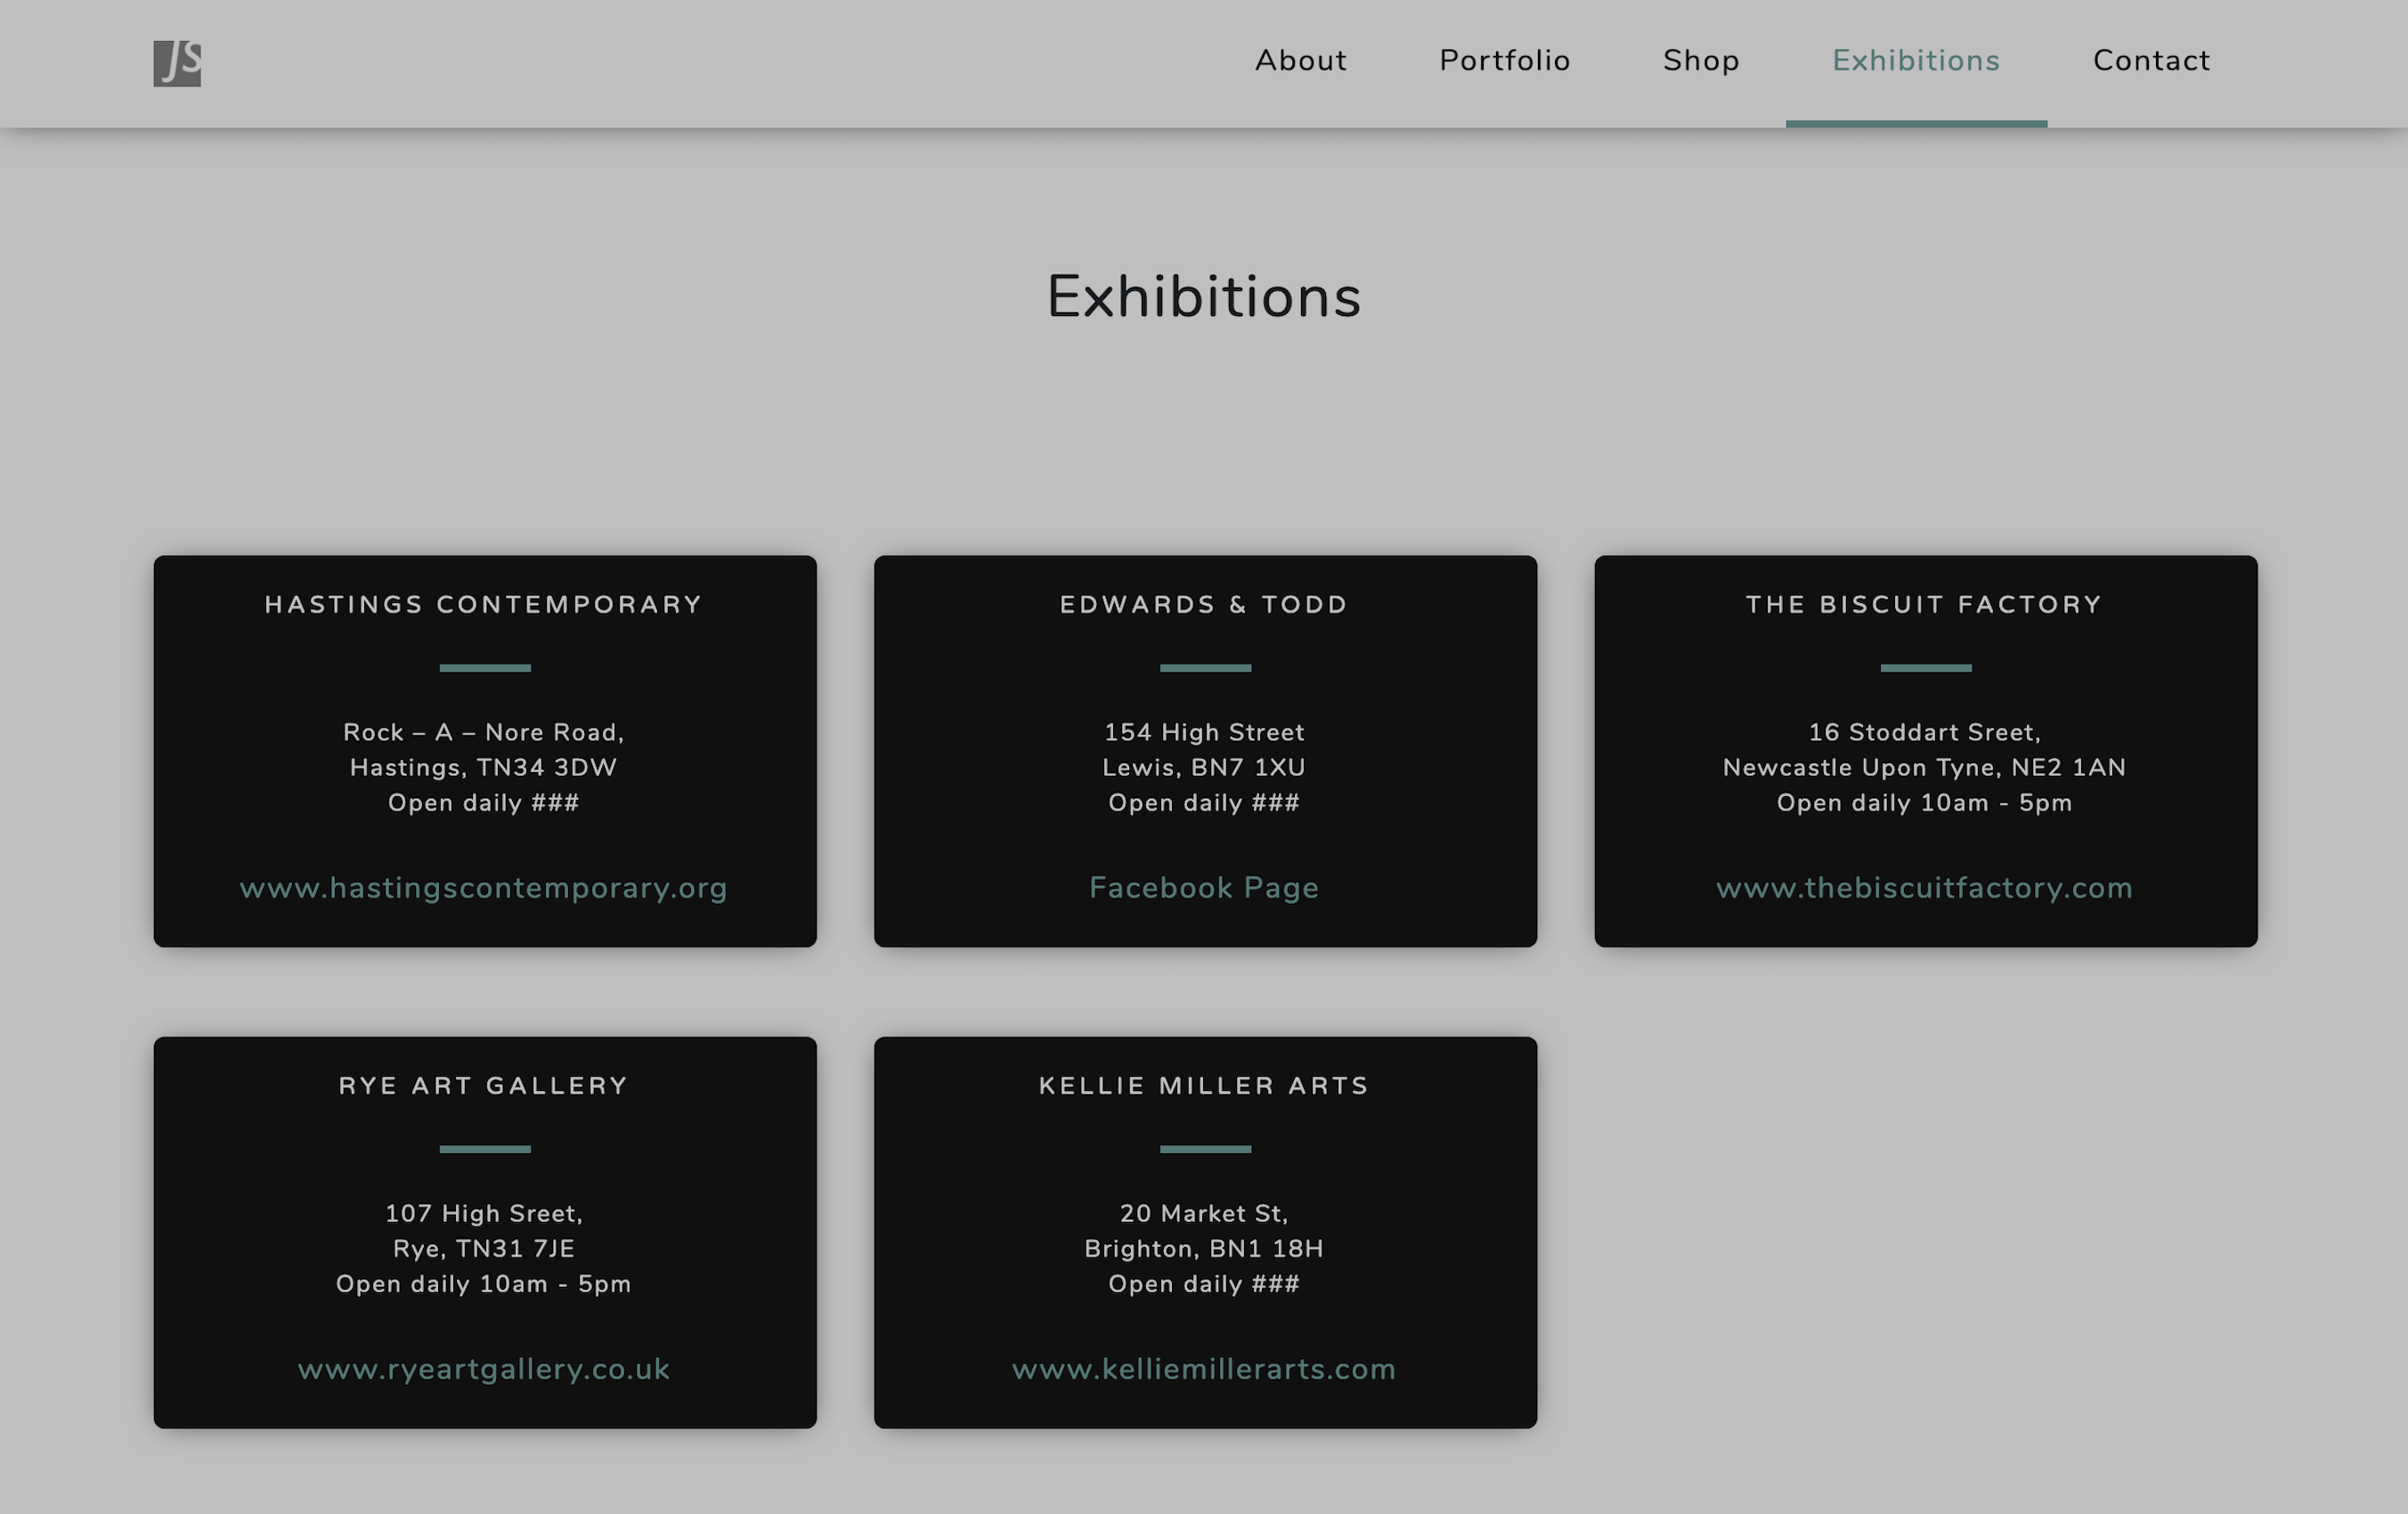
Task: Click The Biscuit Factory card title
Action: click(x=1925, y=605)
